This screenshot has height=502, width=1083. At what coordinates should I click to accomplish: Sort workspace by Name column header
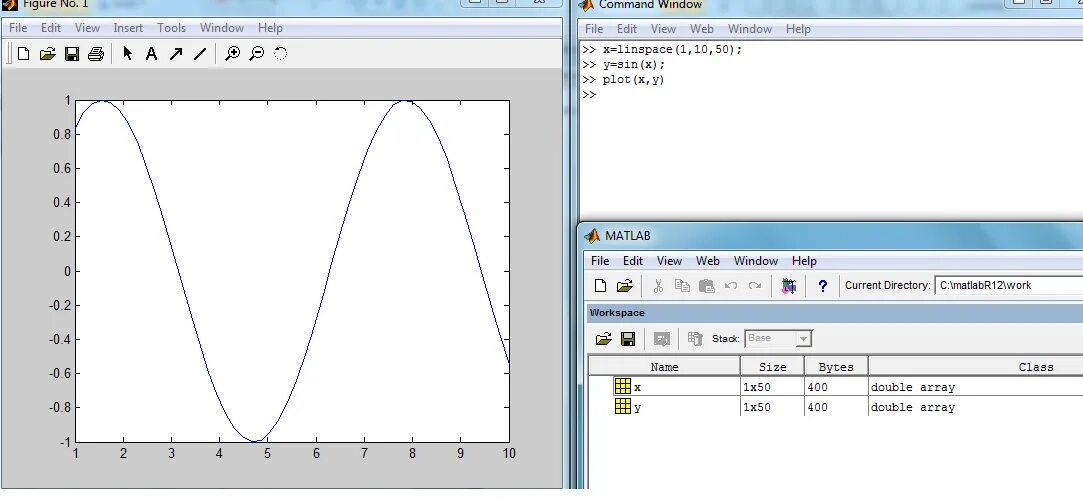[x=664, y=367]
